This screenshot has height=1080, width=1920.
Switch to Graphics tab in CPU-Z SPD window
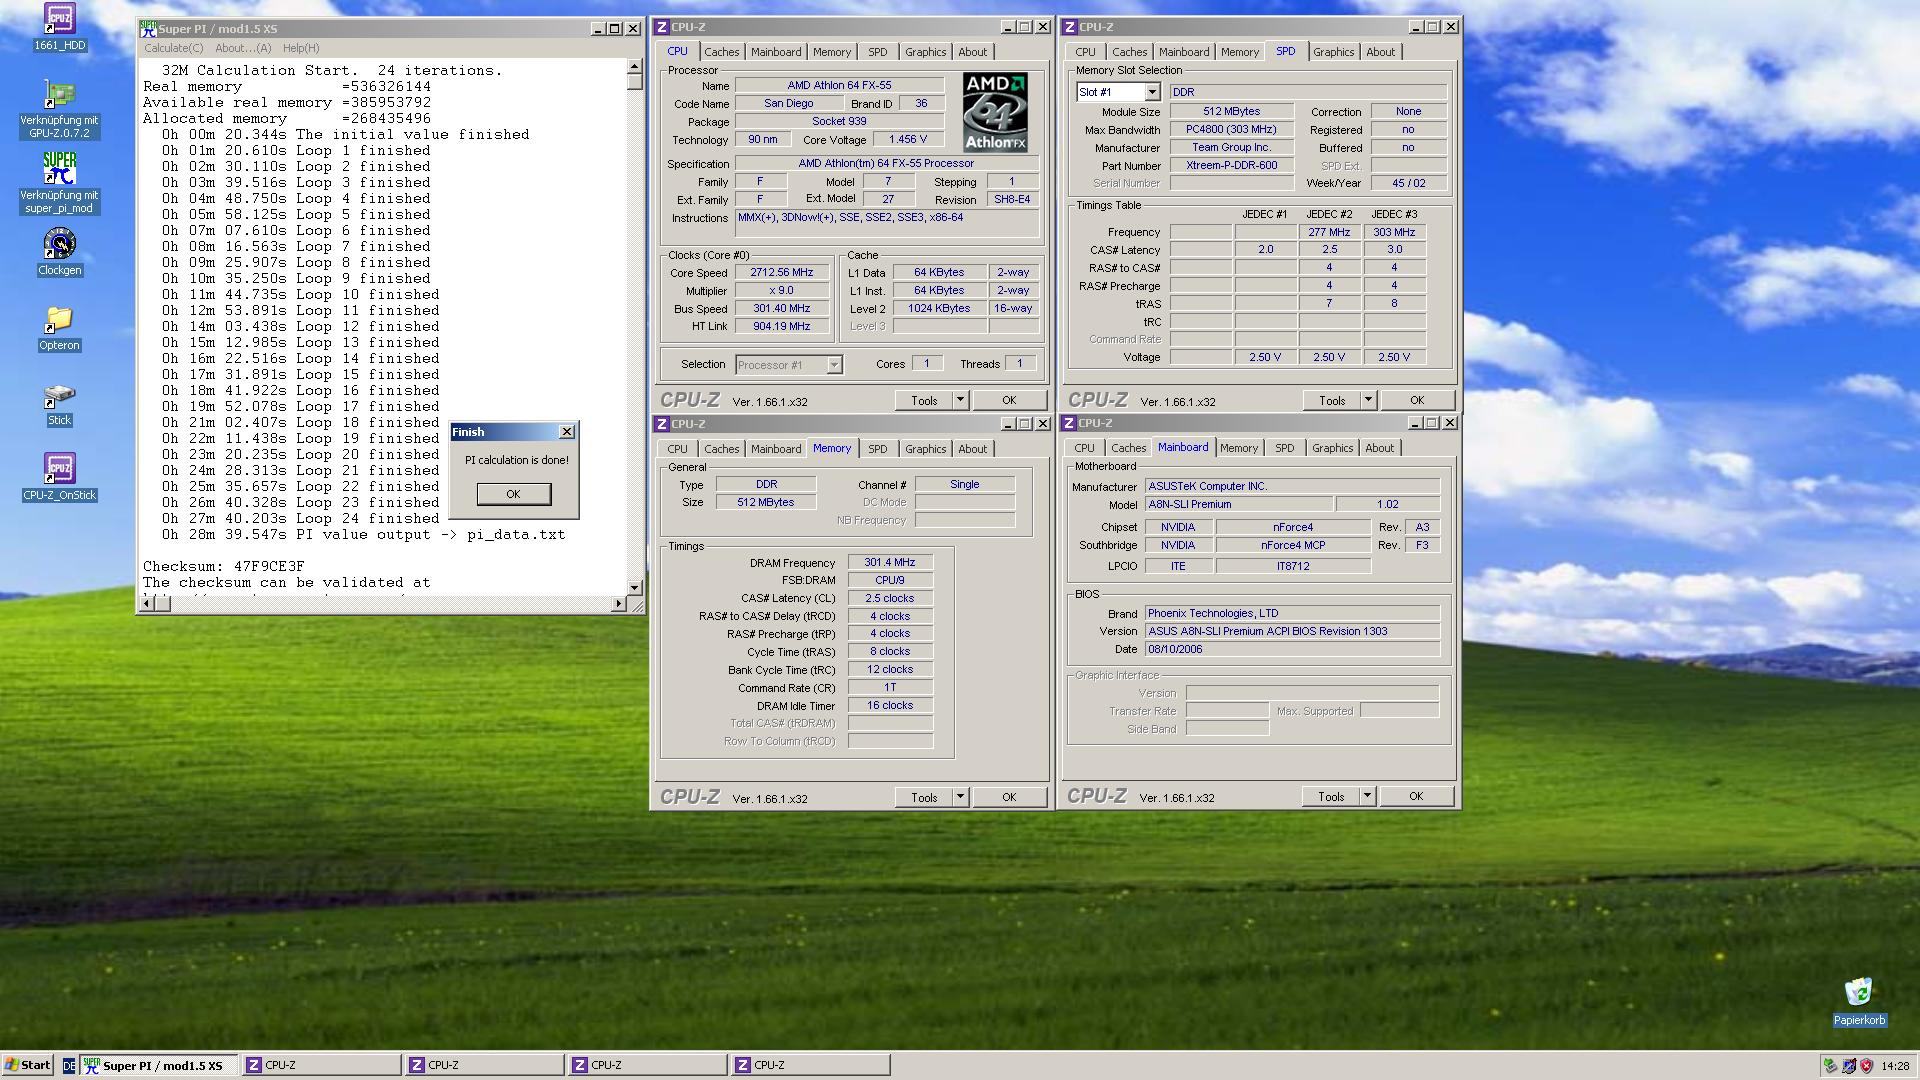(x=1333, y=52)
